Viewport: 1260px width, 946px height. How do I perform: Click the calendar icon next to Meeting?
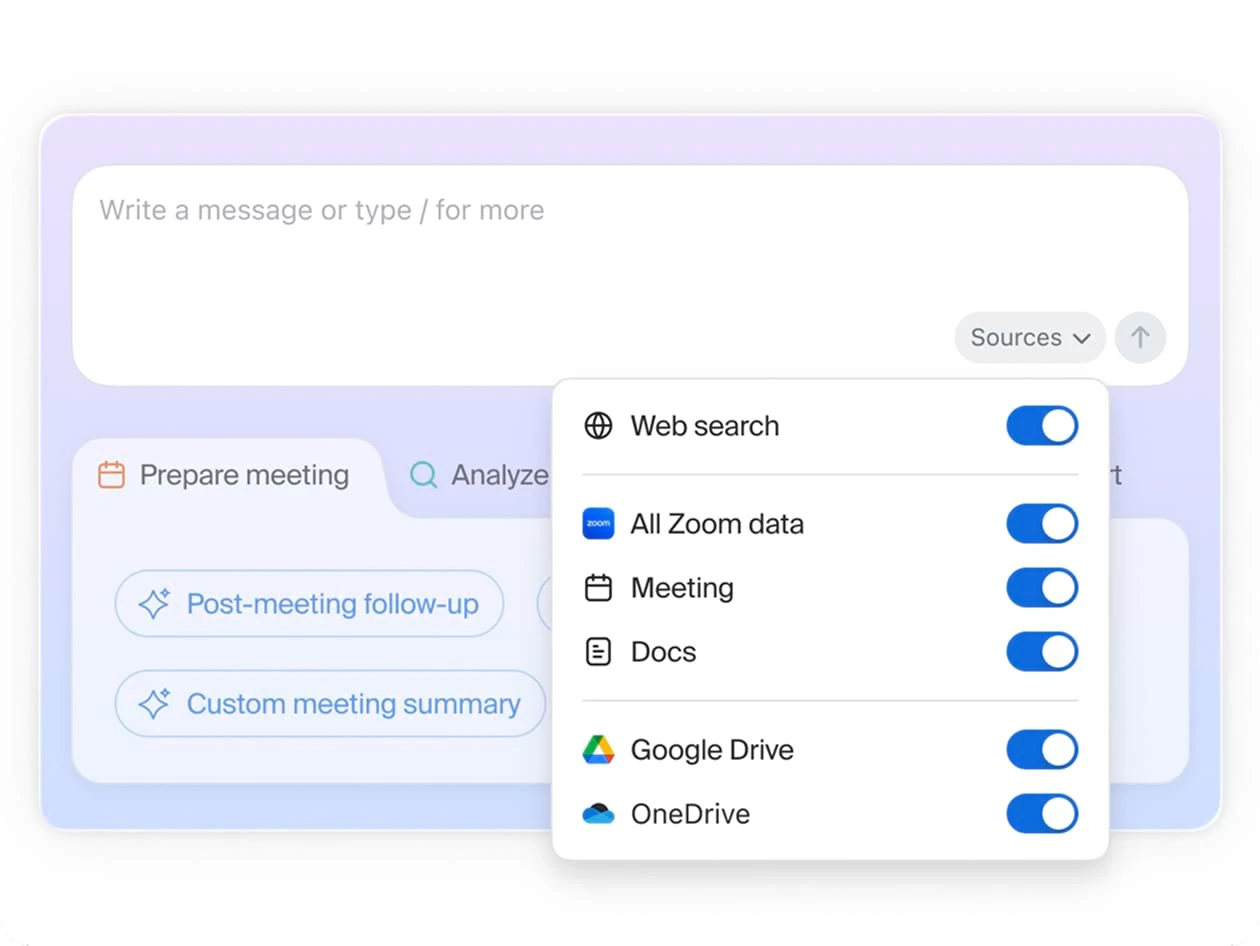coord(598,588)
